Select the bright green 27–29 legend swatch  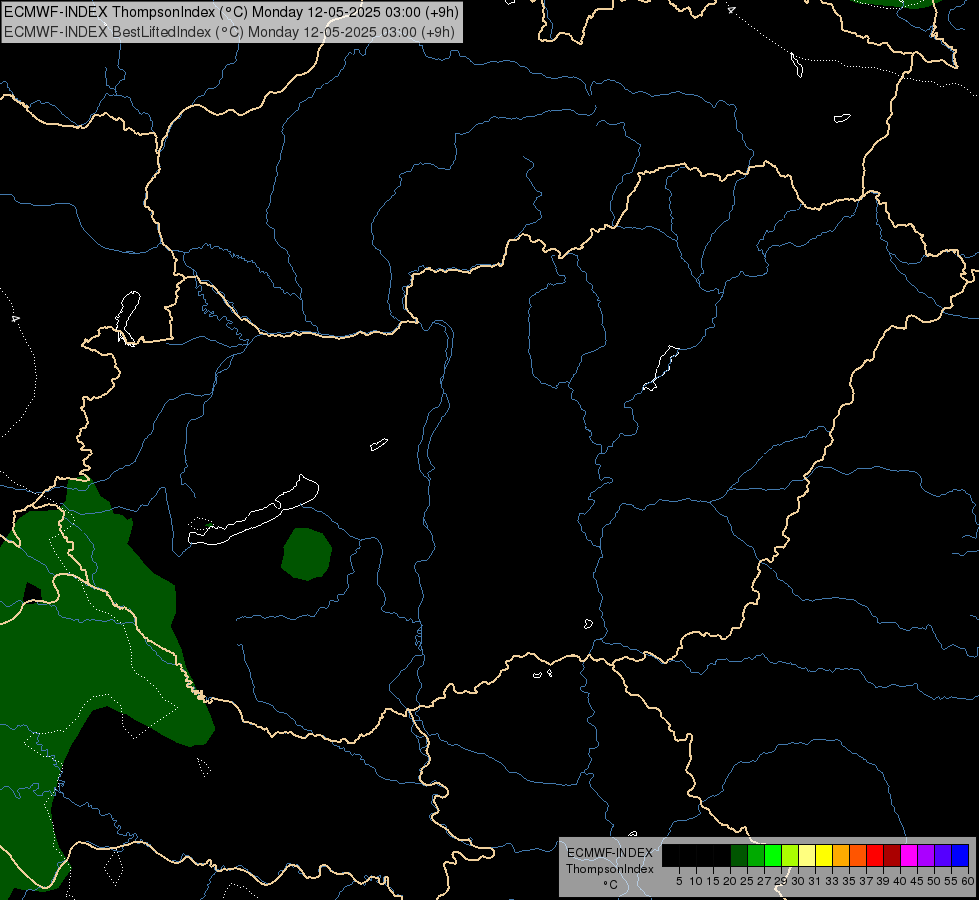tap(773, 855)
